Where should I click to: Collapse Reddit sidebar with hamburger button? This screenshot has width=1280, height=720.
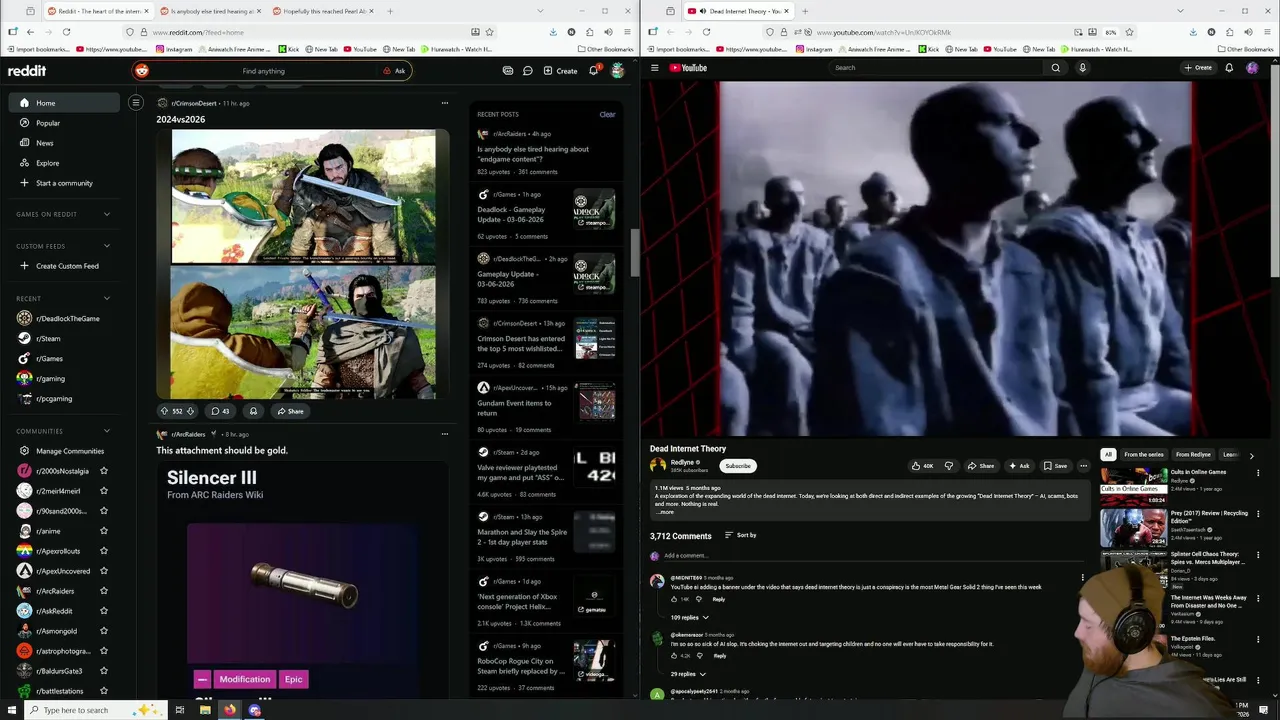(x=136, y=102)
